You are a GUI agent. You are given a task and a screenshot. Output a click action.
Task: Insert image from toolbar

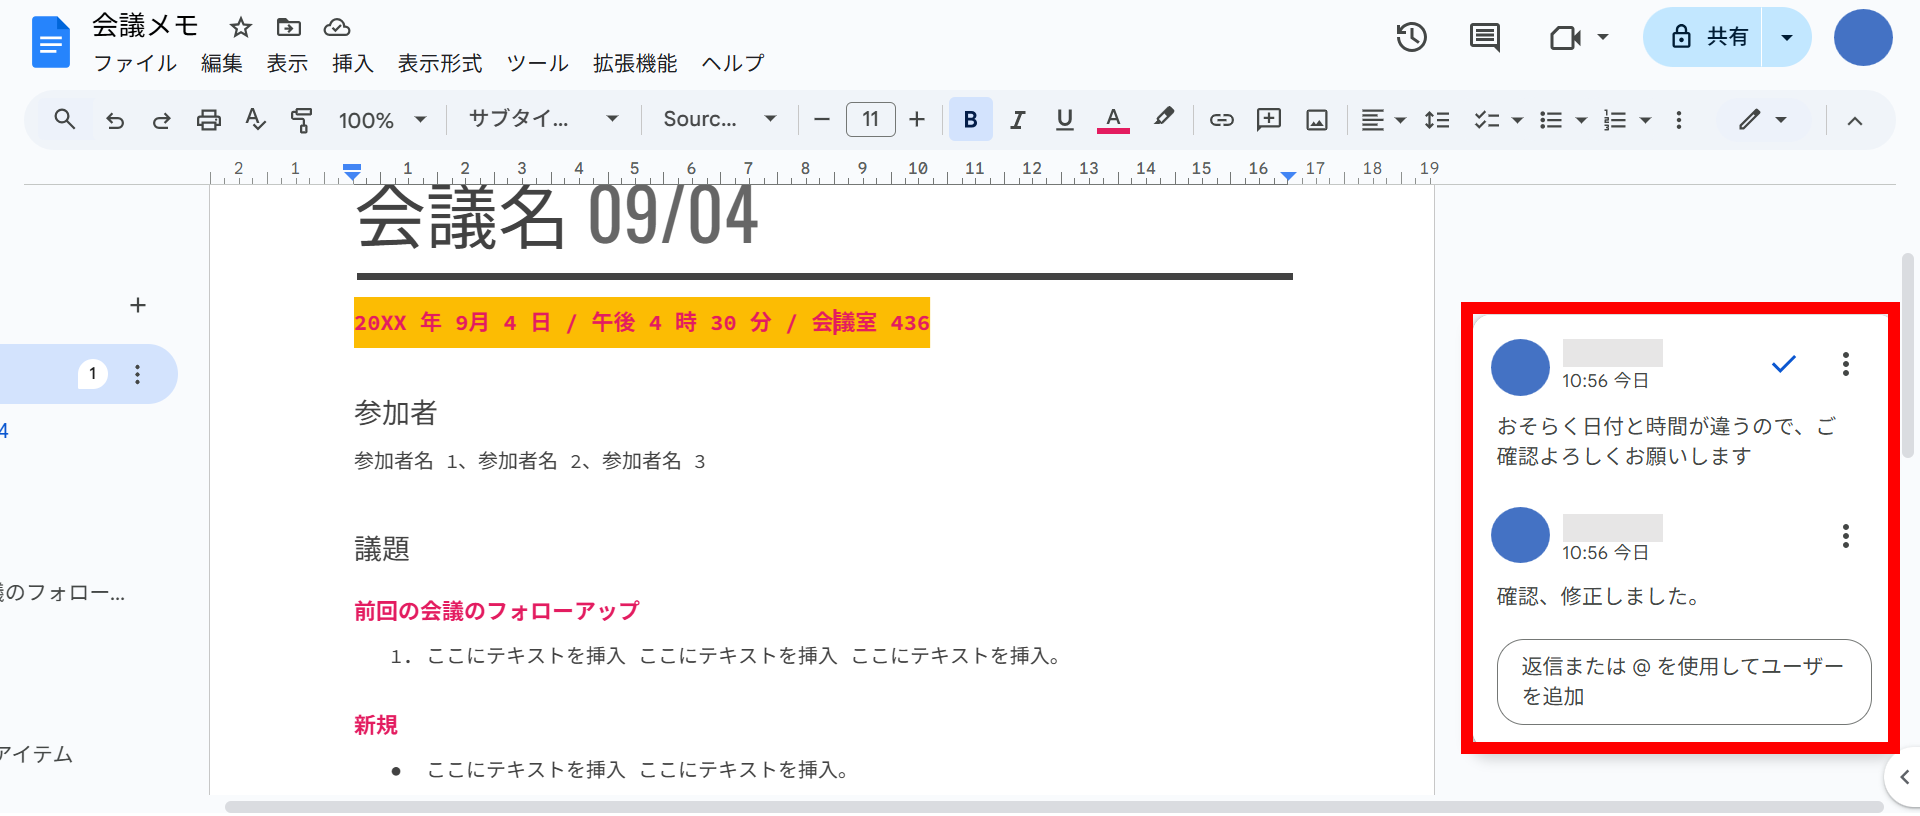(x=1317, y=120)
